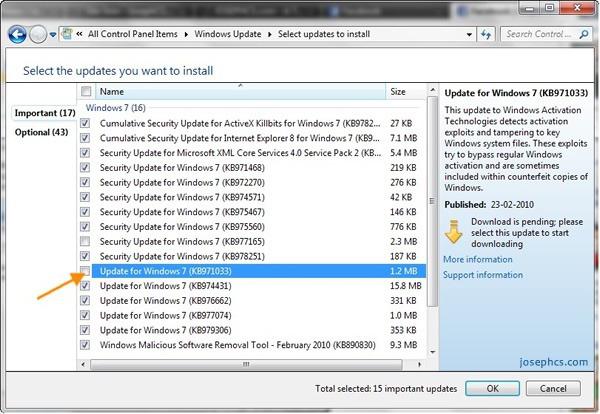Click the yellow download pending arrow icon
The image size is (600, 414).
tap(454, 232)
